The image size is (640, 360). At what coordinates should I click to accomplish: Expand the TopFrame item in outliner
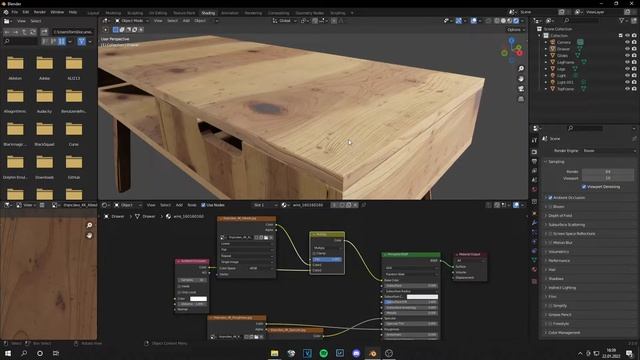[546, 89]
